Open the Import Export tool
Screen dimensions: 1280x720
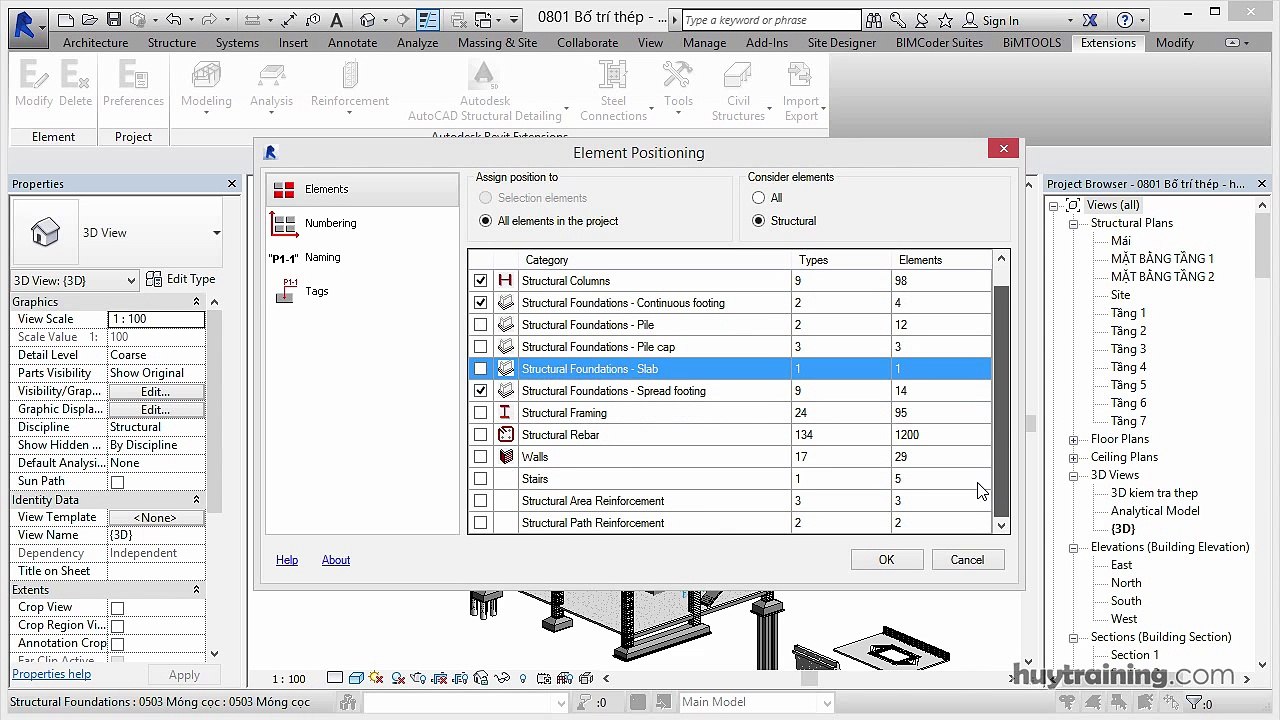[x=800, y=91]
